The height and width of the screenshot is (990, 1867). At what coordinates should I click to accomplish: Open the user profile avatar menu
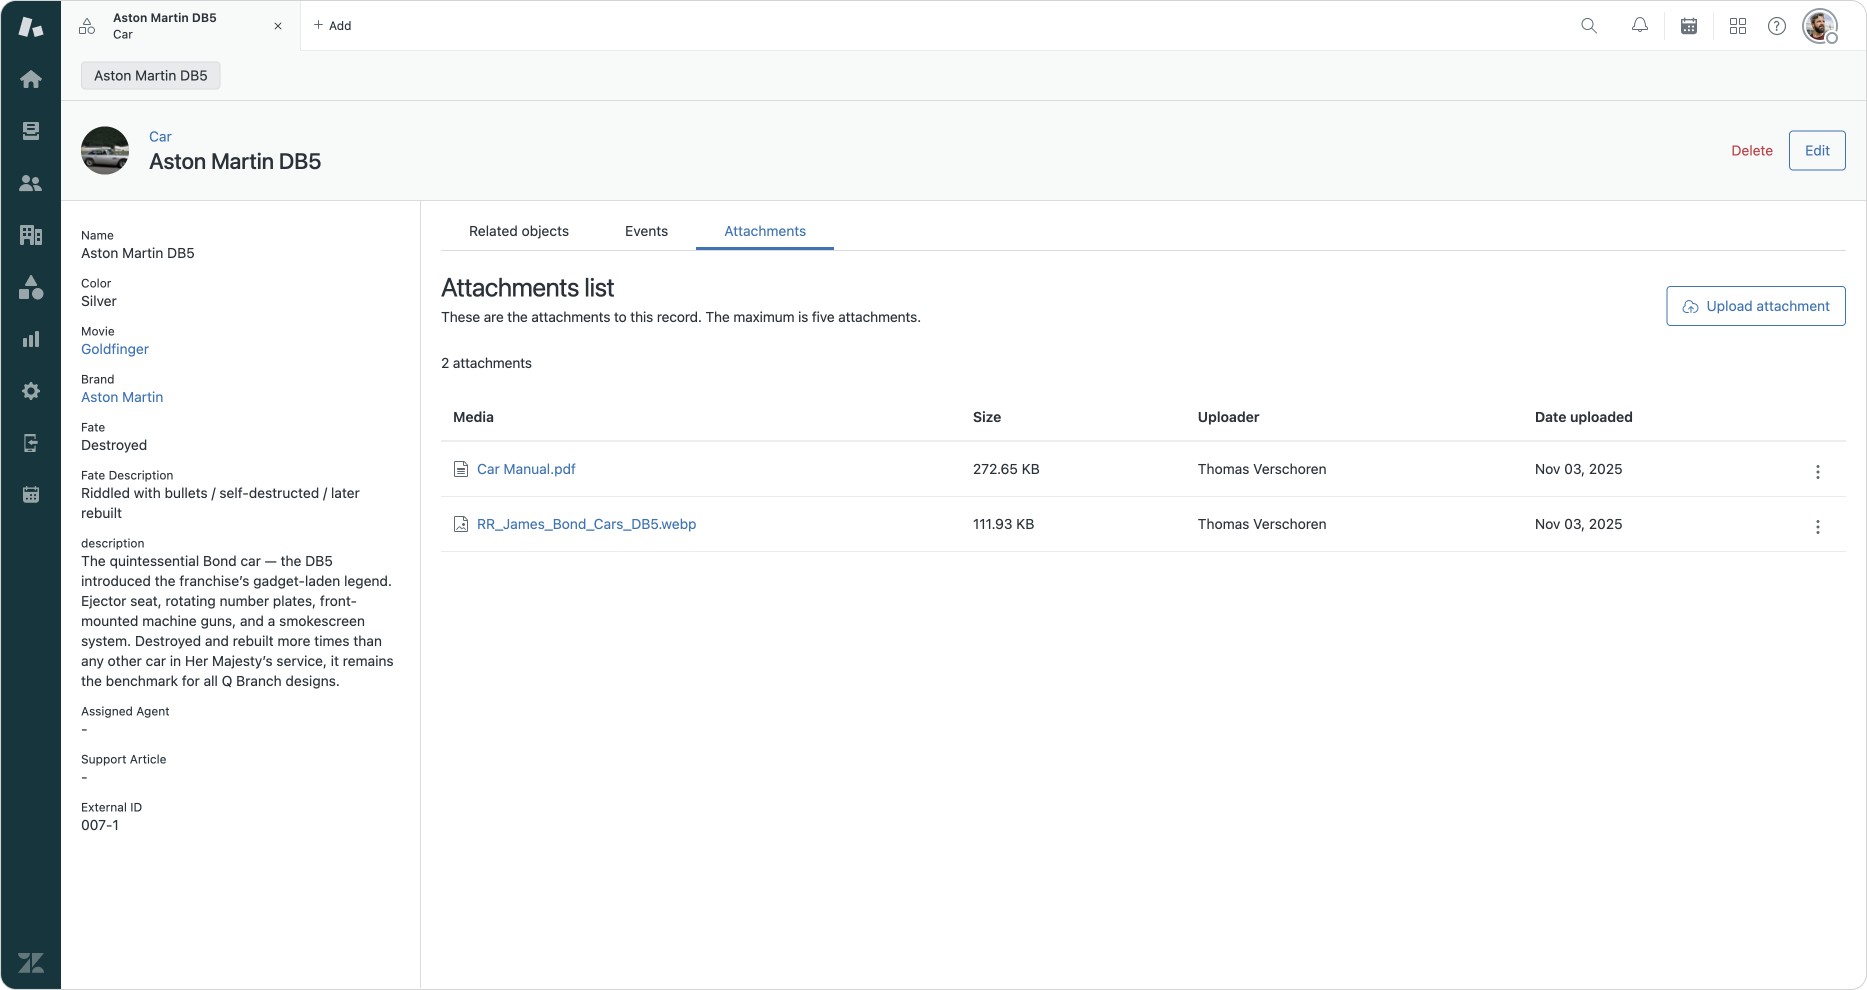click(x=1820, y=26)
